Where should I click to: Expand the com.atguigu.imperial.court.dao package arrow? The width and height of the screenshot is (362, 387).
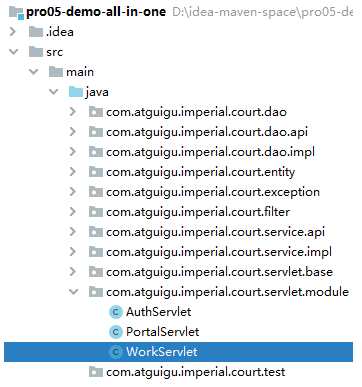pyautogui.click(x=73, y=112)
